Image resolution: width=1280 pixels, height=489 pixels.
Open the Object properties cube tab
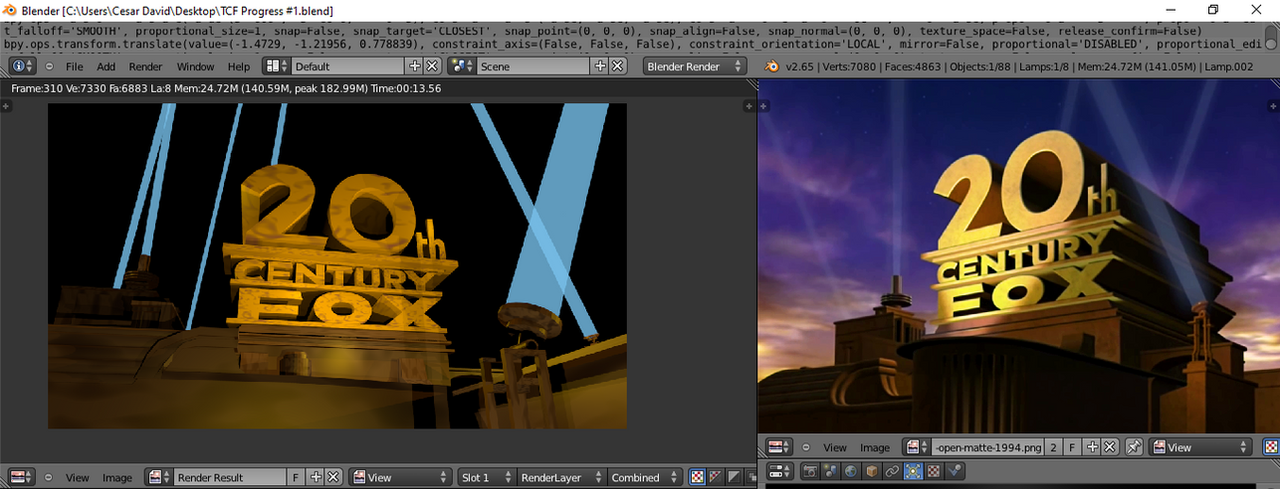click(x=871, y=470)
